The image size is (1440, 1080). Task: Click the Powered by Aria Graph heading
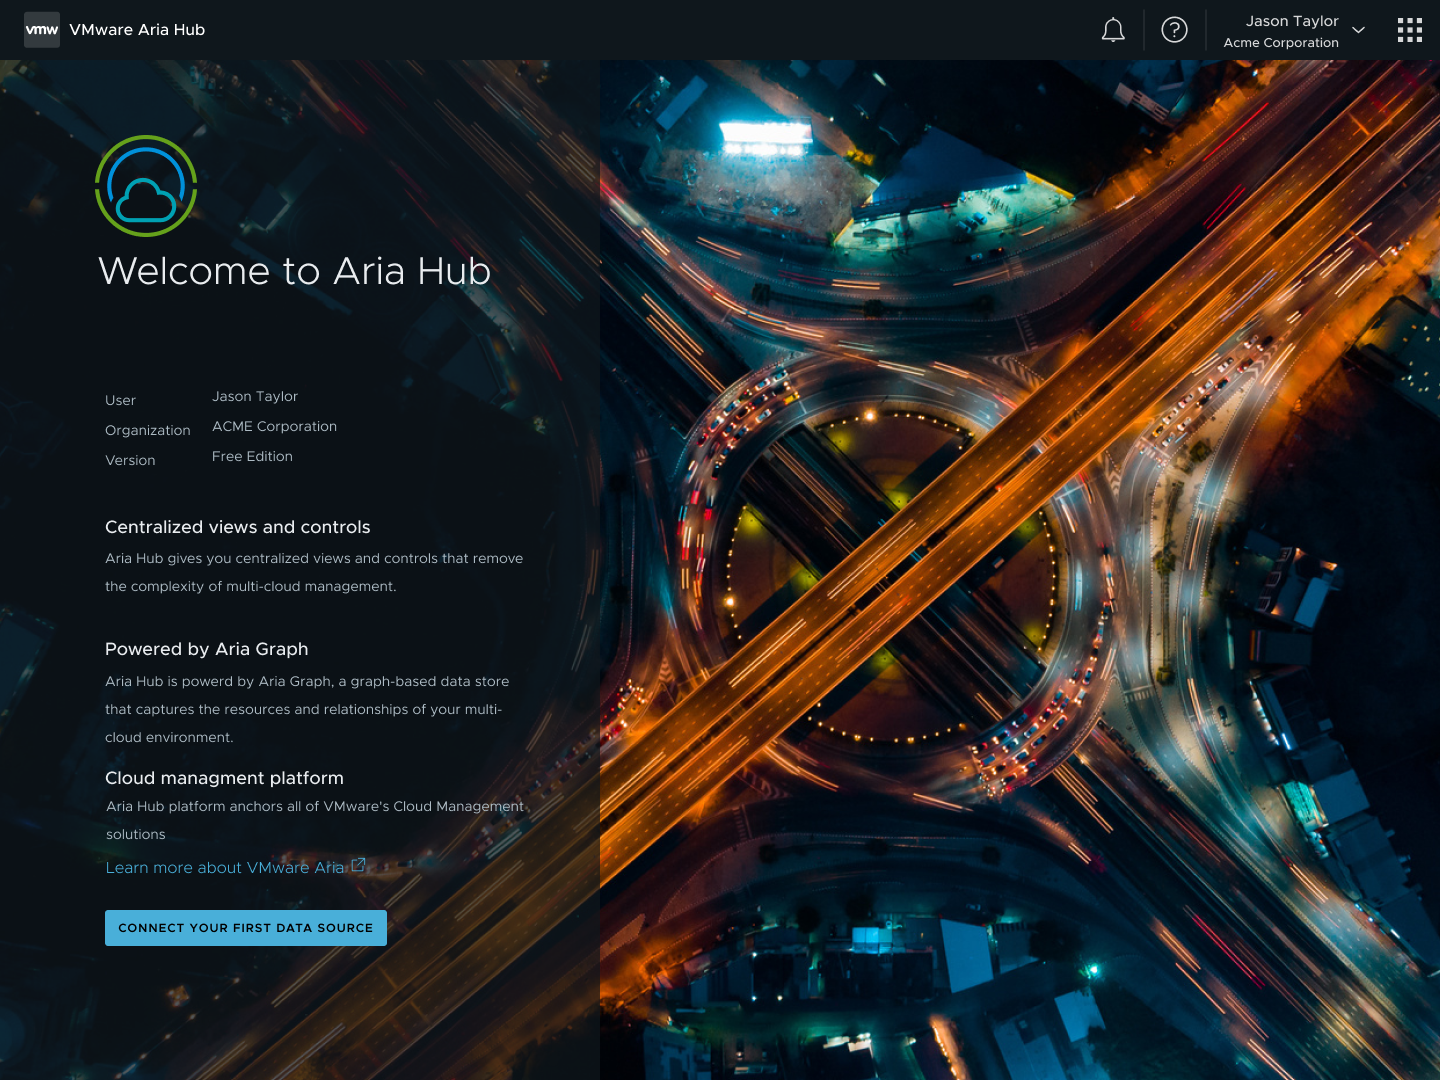(x=207, y=649)
